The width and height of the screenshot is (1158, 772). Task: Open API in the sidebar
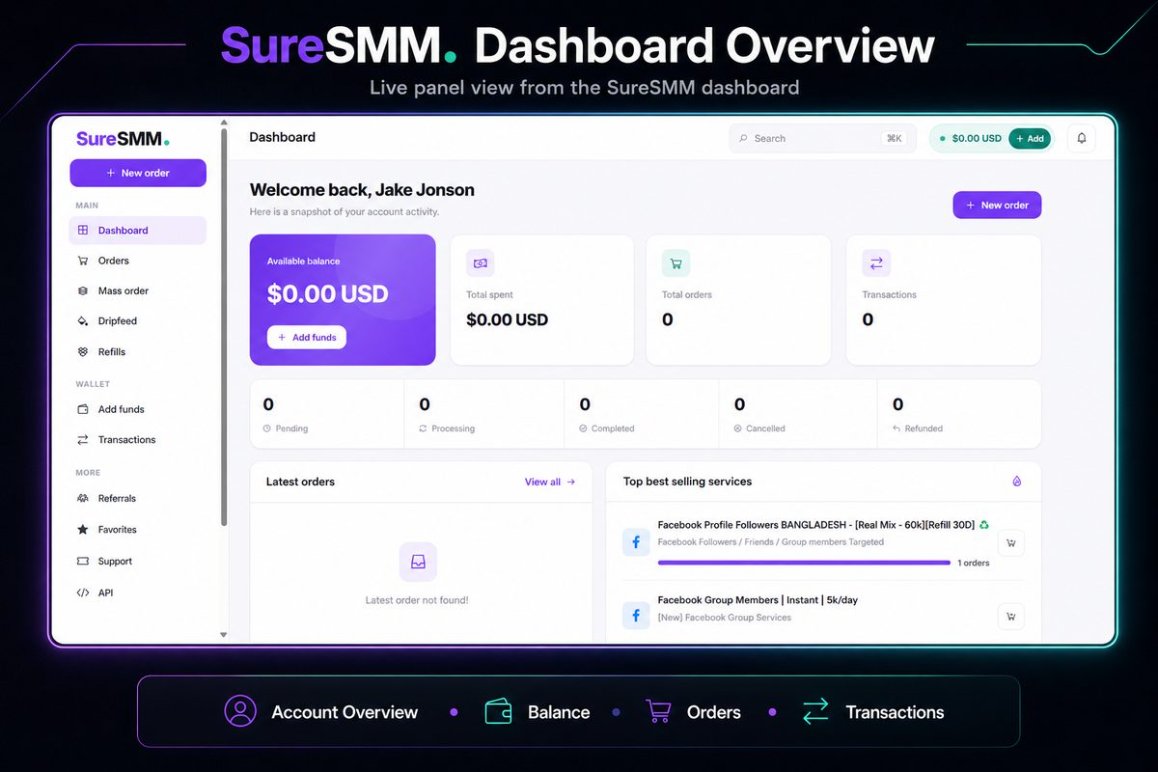[x=138, y=592]
